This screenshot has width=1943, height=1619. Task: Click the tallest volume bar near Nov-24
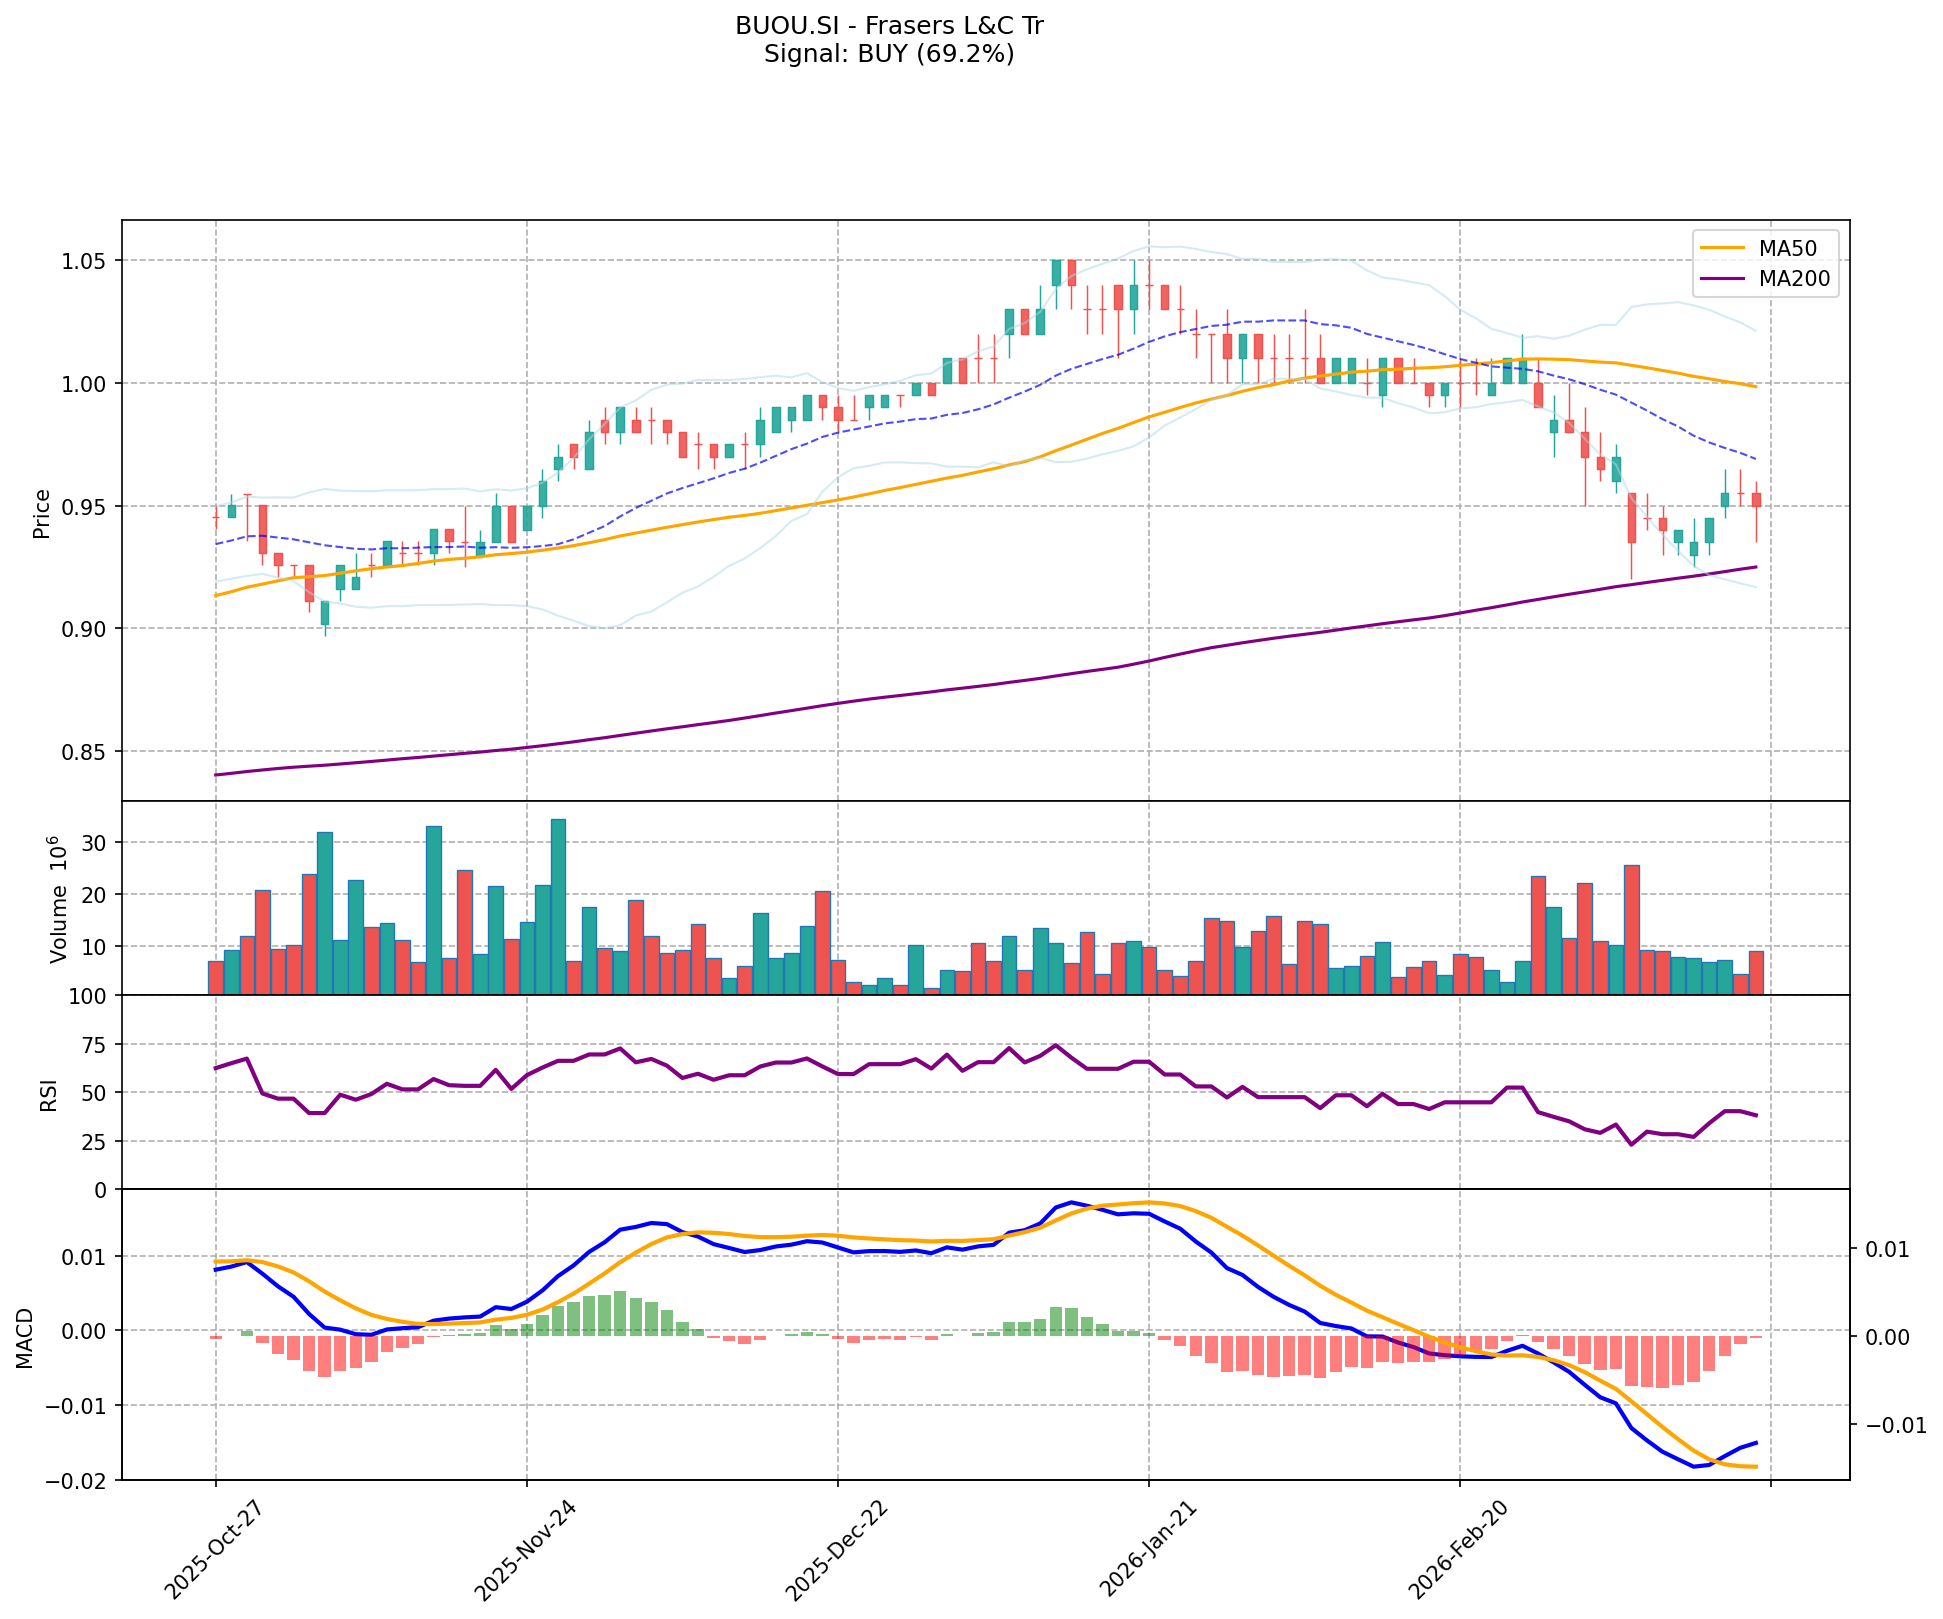558,906
